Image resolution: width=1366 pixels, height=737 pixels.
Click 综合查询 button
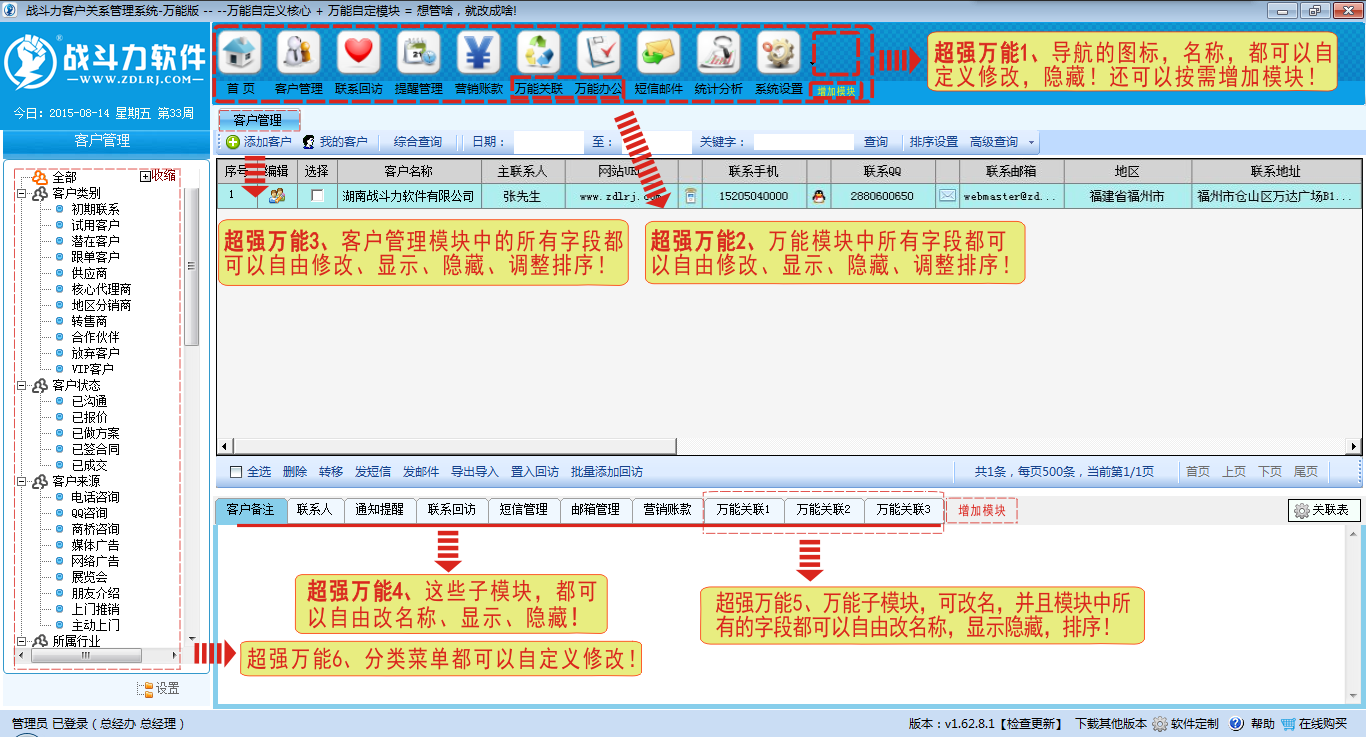click(418, 142)
